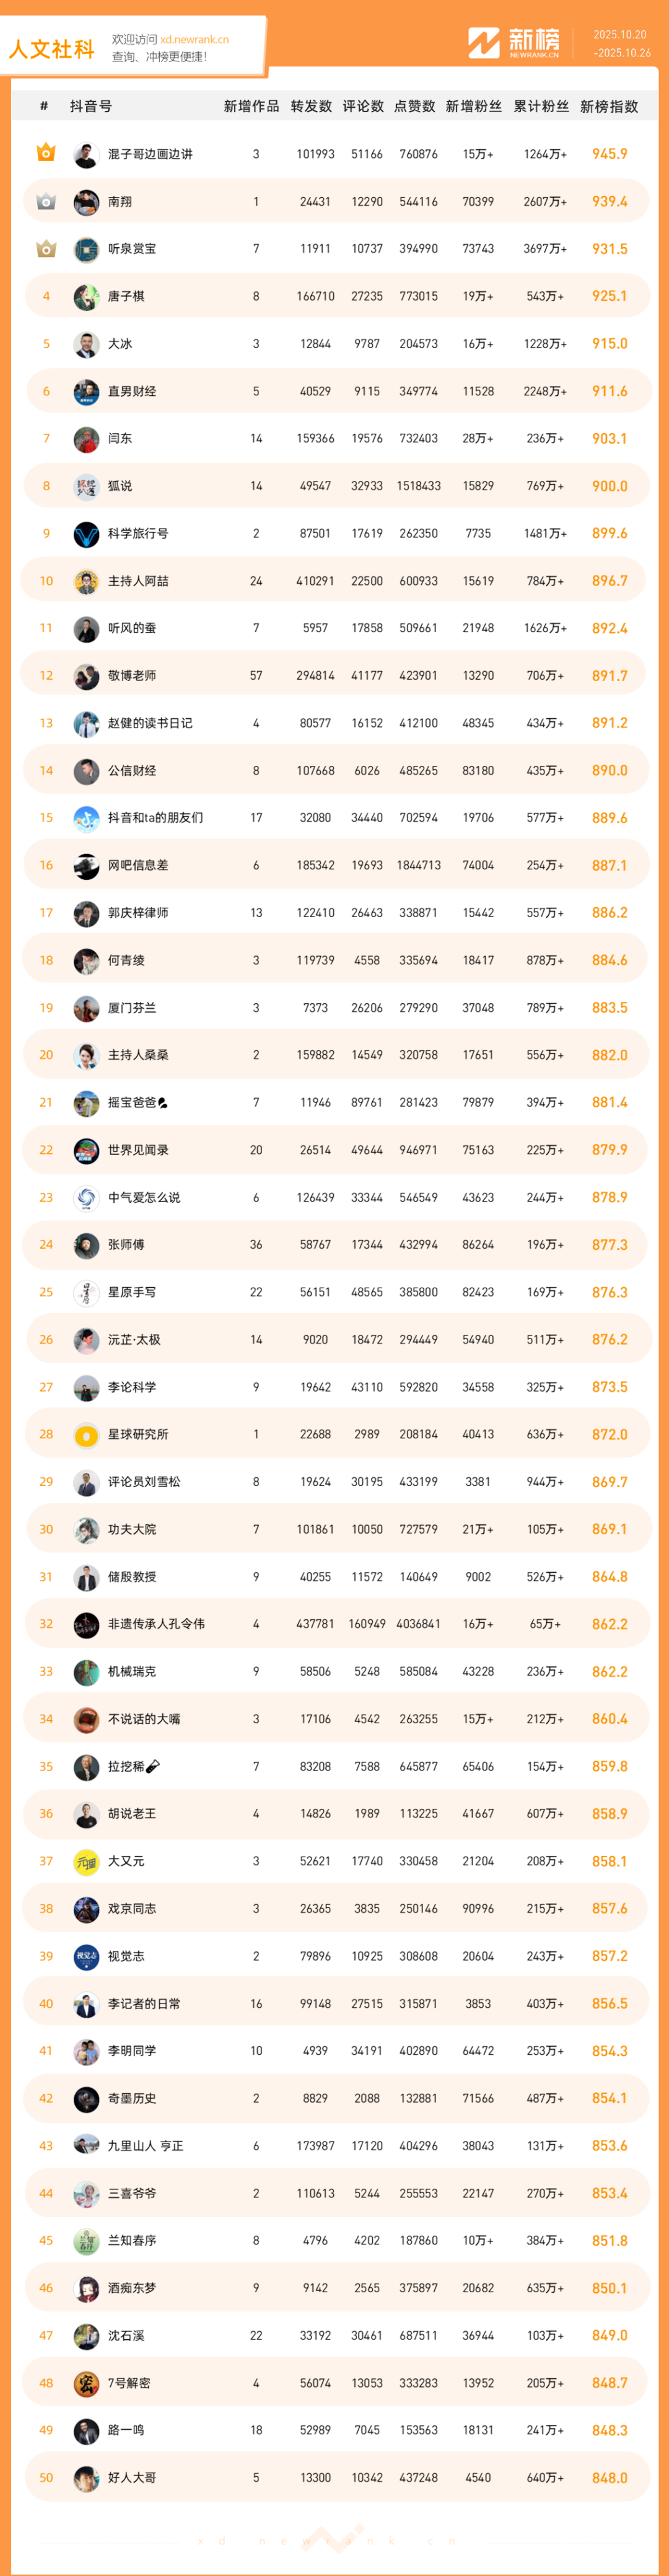
Task: Click 直男财经's profile avatar
Action: pyautogui.click(x=86, y=391)
